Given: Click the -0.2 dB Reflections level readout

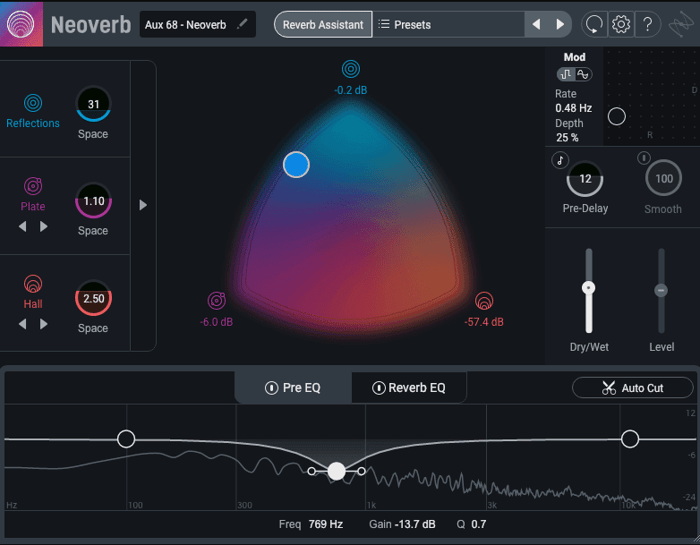Looking at the screenshot, I should 351,90.
